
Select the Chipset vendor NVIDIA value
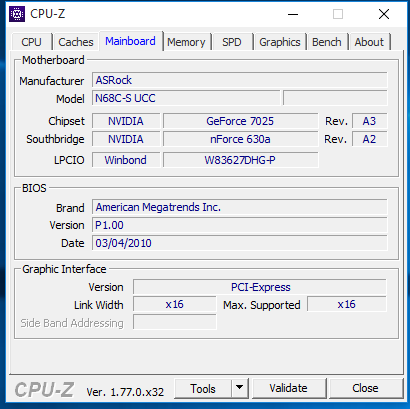point(126,121)
